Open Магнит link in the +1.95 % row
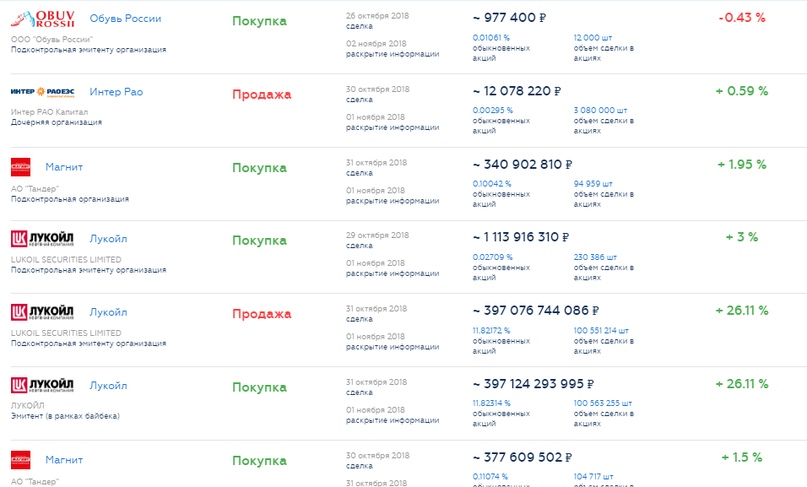Screen dimensions: 807x487 pos(64,167)
